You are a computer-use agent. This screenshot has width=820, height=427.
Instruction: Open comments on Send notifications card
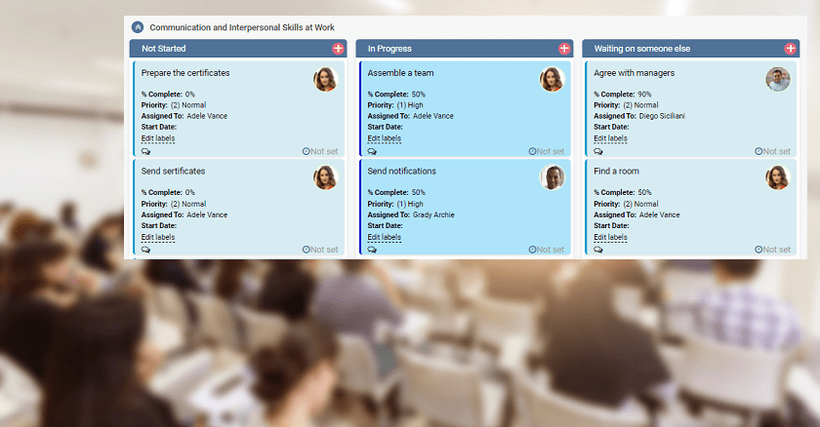(x=372, y=250)
